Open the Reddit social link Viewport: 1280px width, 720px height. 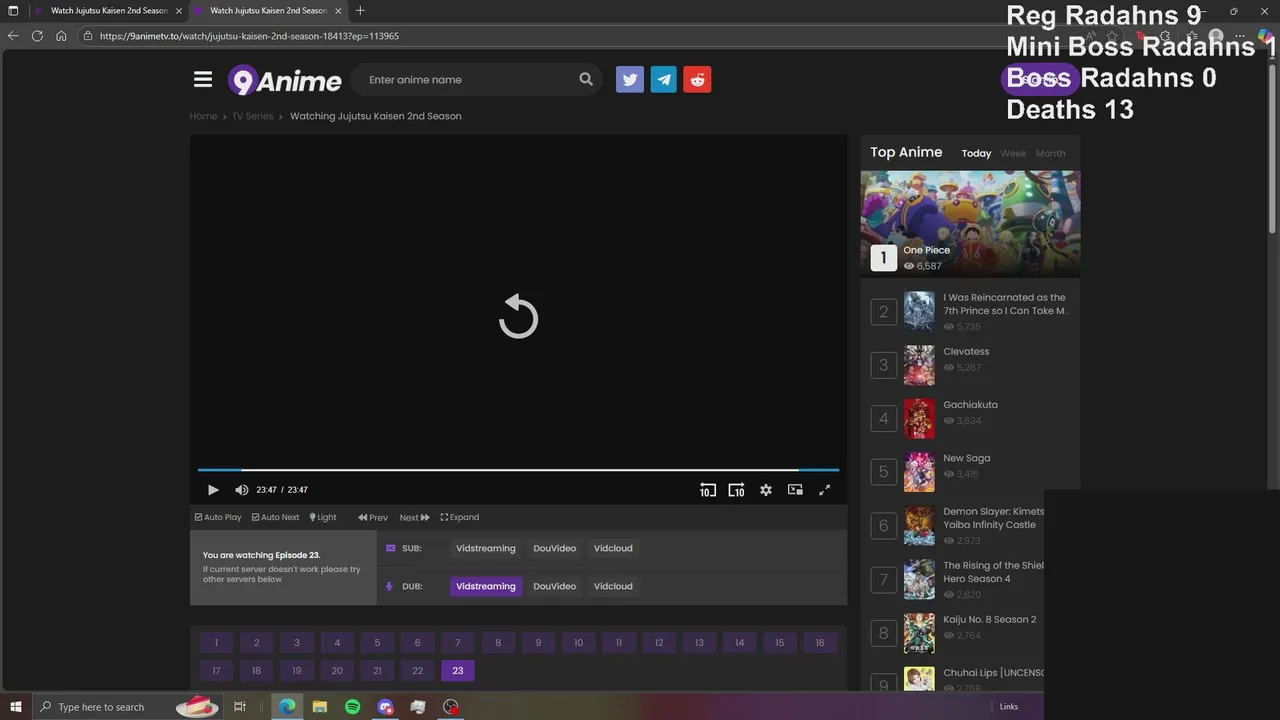pyautogui.click(x=698, y=80)
